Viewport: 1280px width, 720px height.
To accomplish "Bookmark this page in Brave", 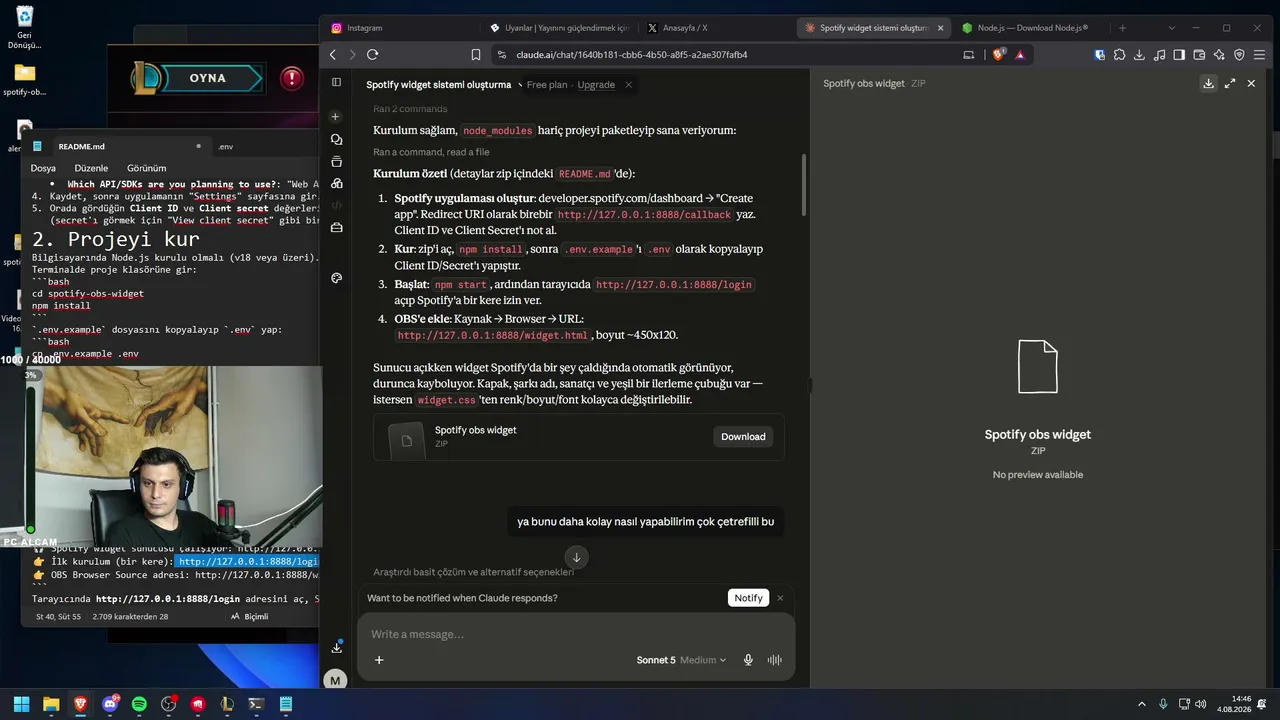I will pos(476,55).
